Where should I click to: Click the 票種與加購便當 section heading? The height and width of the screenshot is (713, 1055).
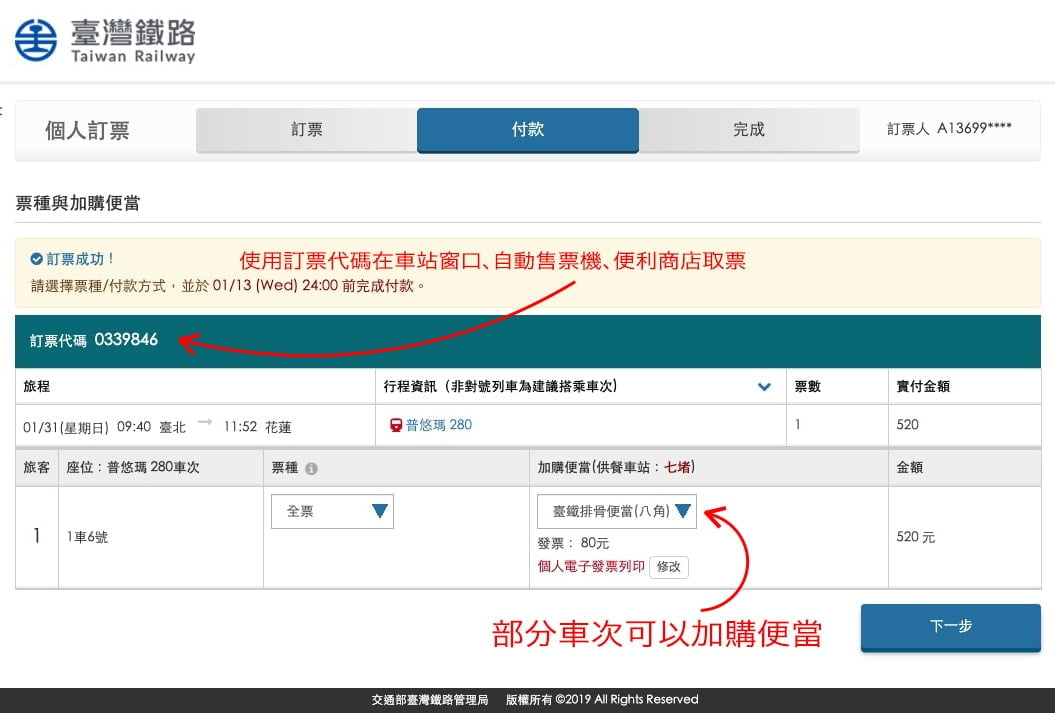tap(77, 202)
